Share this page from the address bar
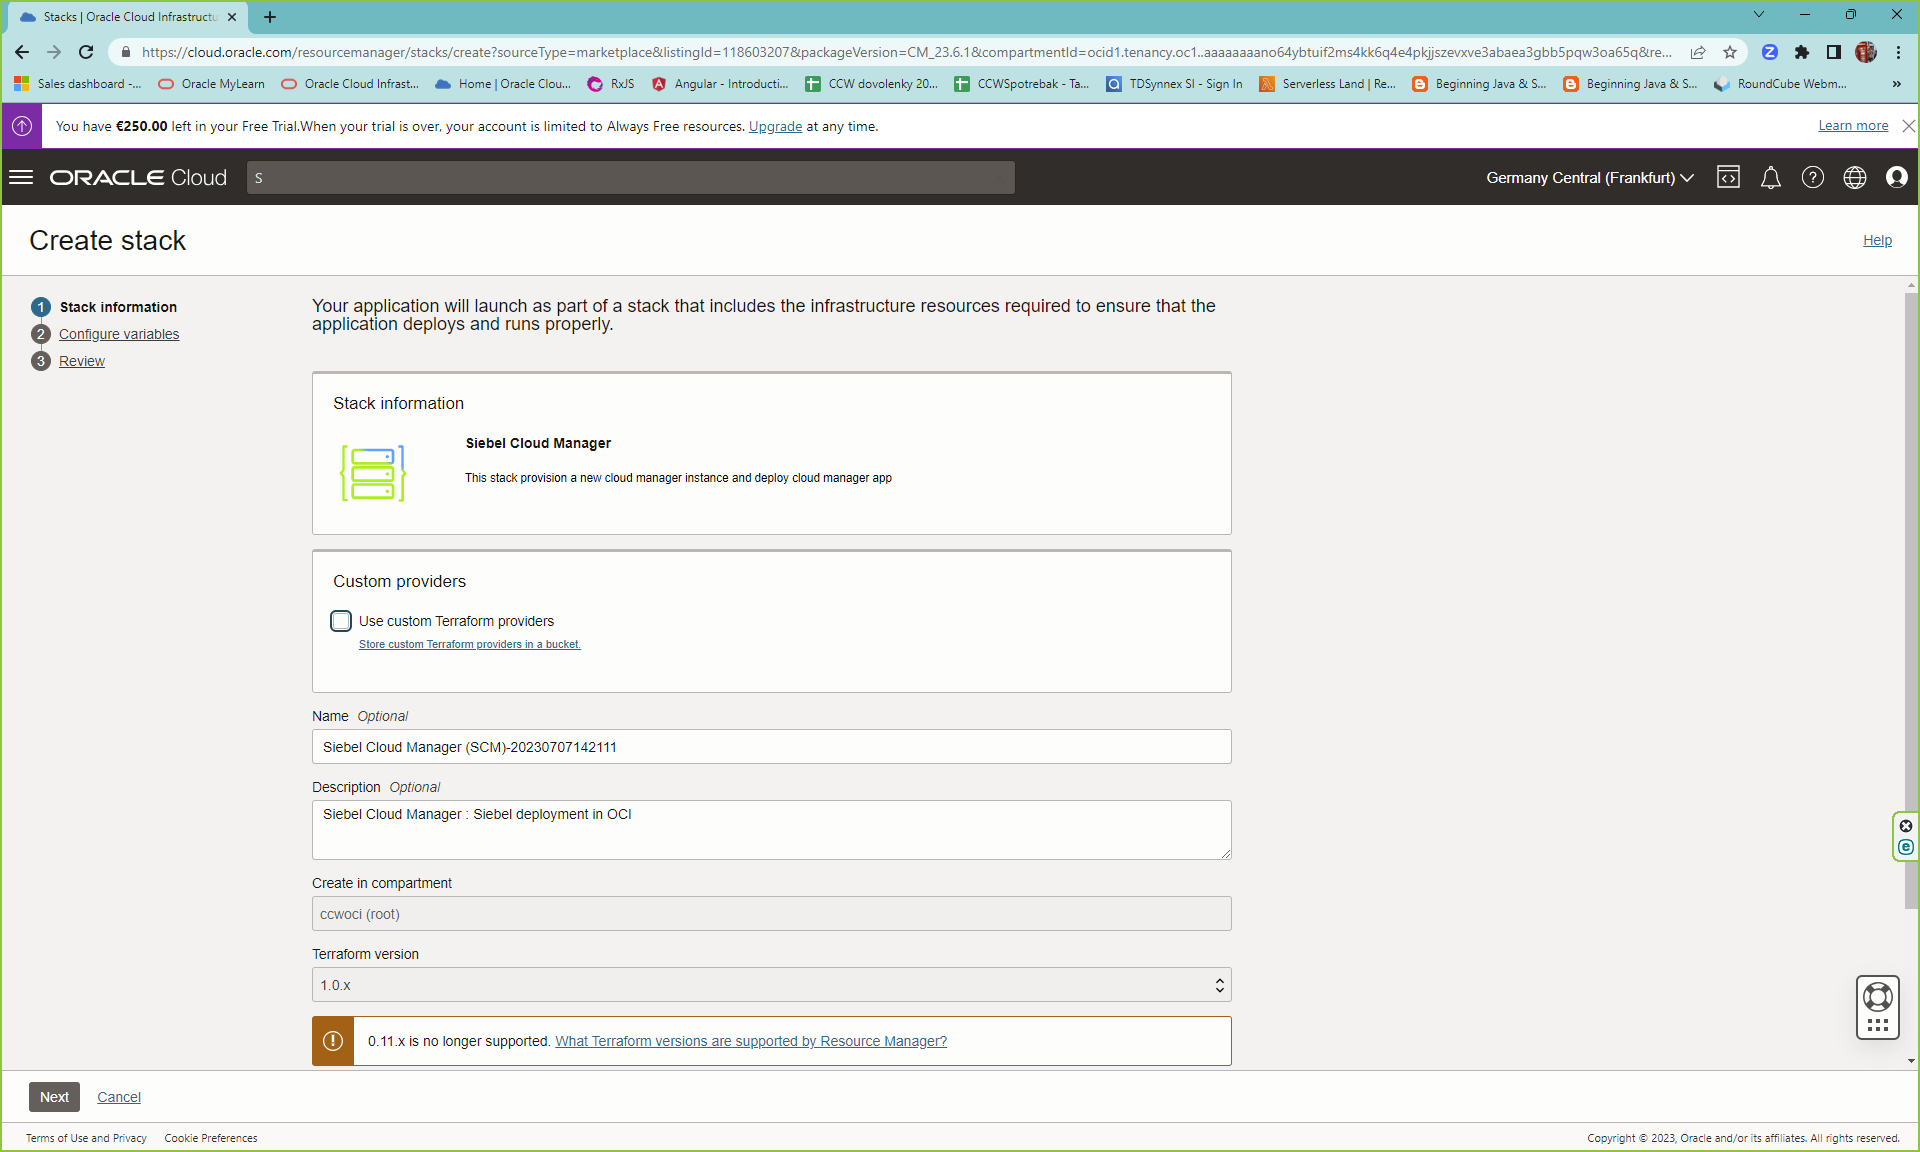 [1698, 52]
